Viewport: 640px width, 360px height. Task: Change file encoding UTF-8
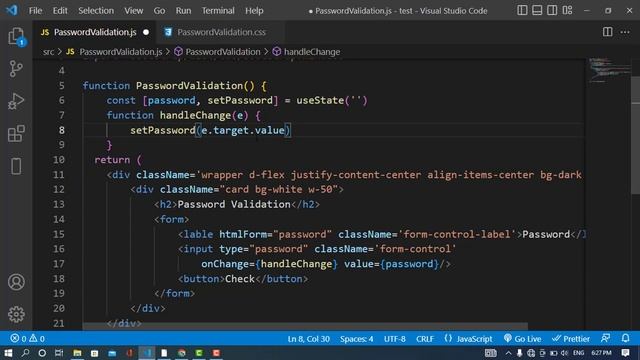point(394,339)
